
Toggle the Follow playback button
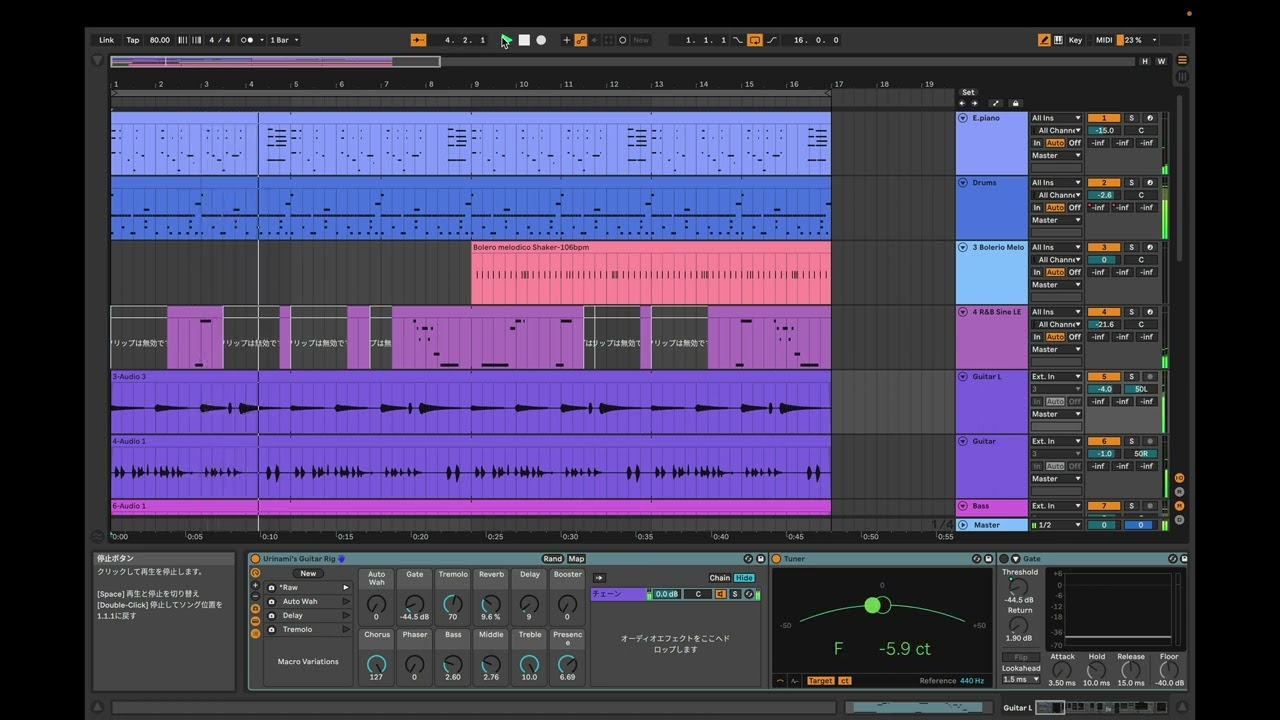pos(419,40)
